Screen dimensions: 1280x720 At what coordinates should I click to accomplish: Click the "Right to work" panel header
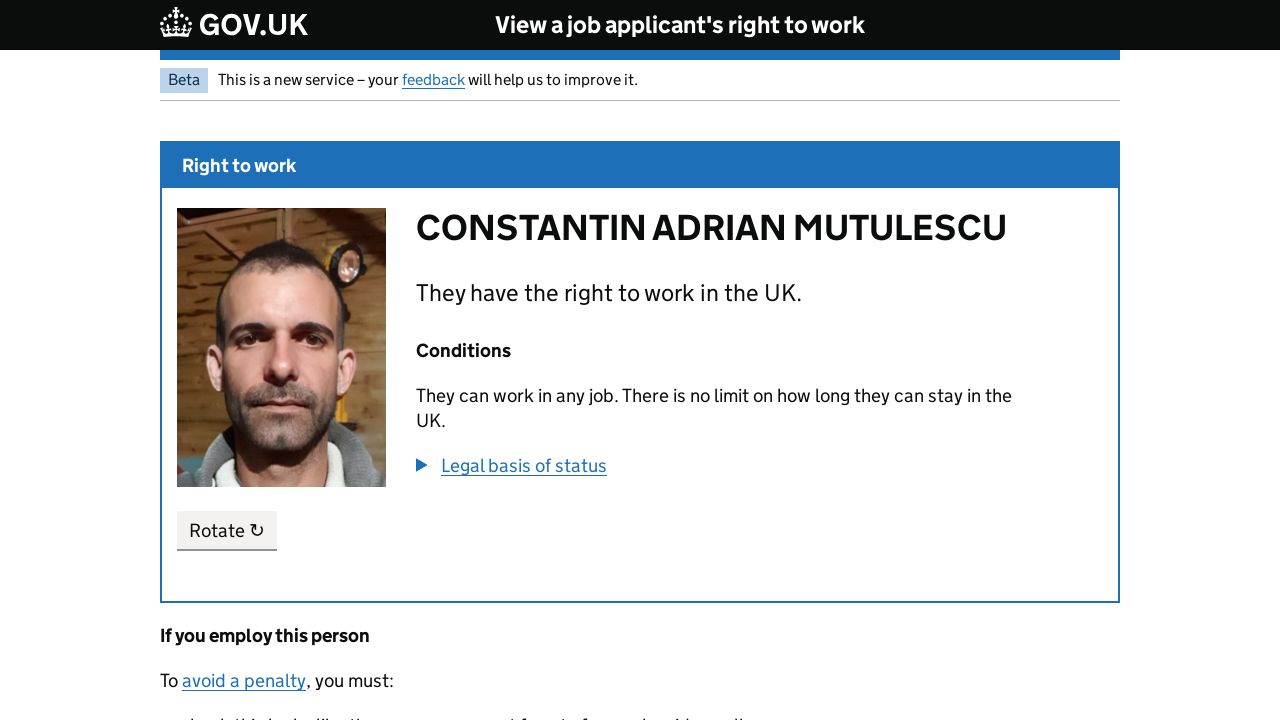click(239, 166)
